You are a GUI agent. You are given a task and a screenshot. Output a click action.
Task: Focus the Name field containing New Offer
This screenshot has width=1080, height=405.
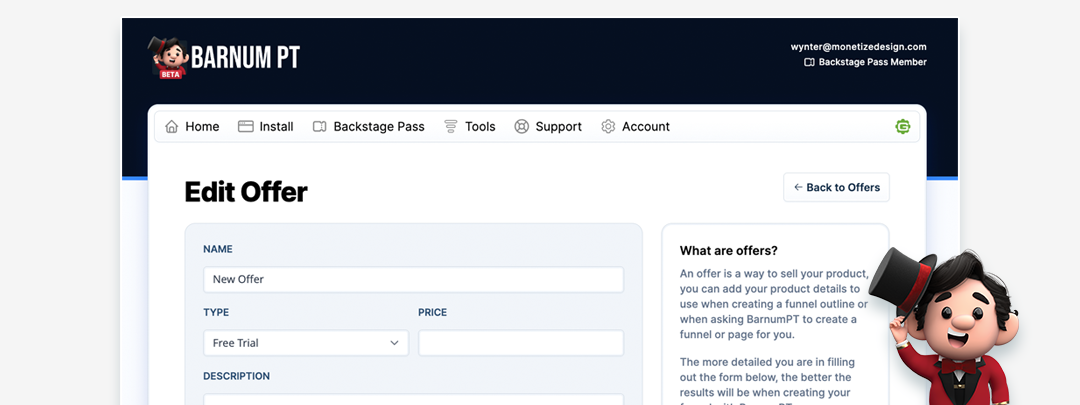point(413,280)
